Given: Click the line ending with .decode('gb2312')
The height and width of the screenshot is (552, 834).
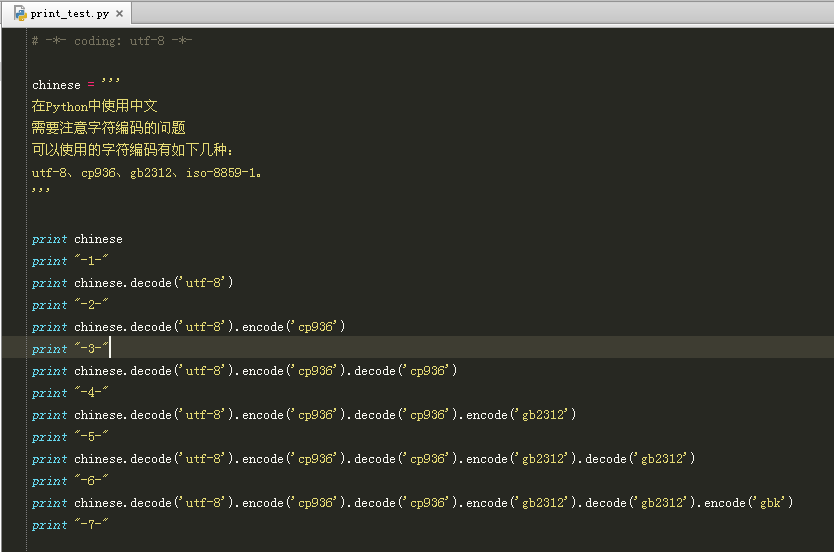Looking at the screenshot, I should [x=363, y=459].
